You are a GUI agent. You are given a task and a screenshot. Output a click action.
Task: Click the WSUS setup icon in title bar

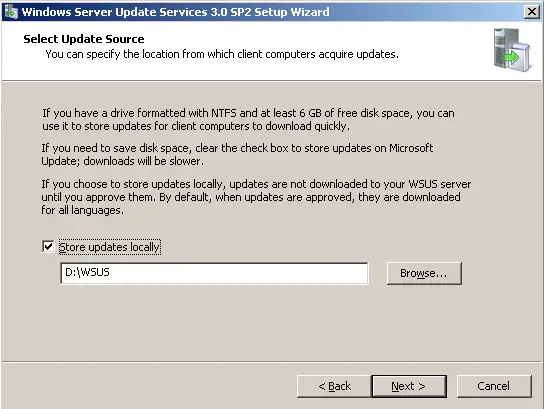pos(10,12)
